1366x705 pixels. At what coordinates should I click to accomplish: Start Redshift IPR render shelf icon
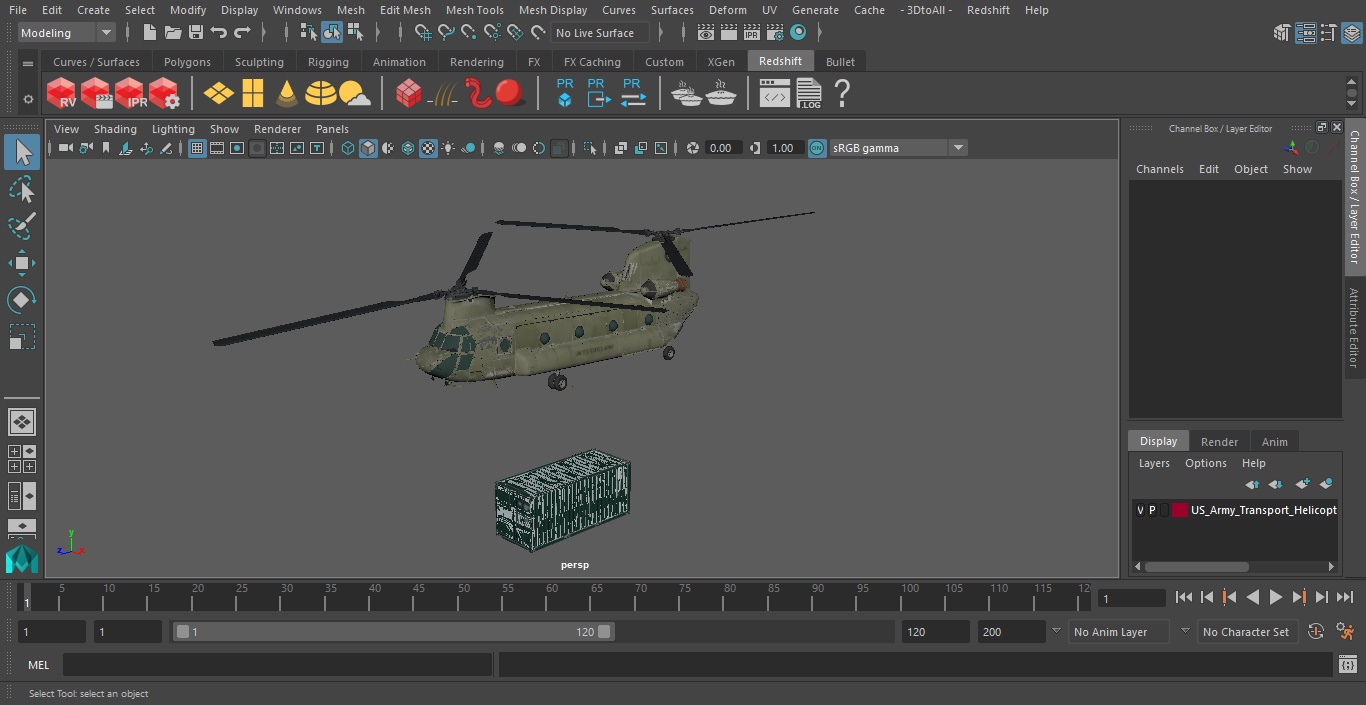[x=130, y=94]
